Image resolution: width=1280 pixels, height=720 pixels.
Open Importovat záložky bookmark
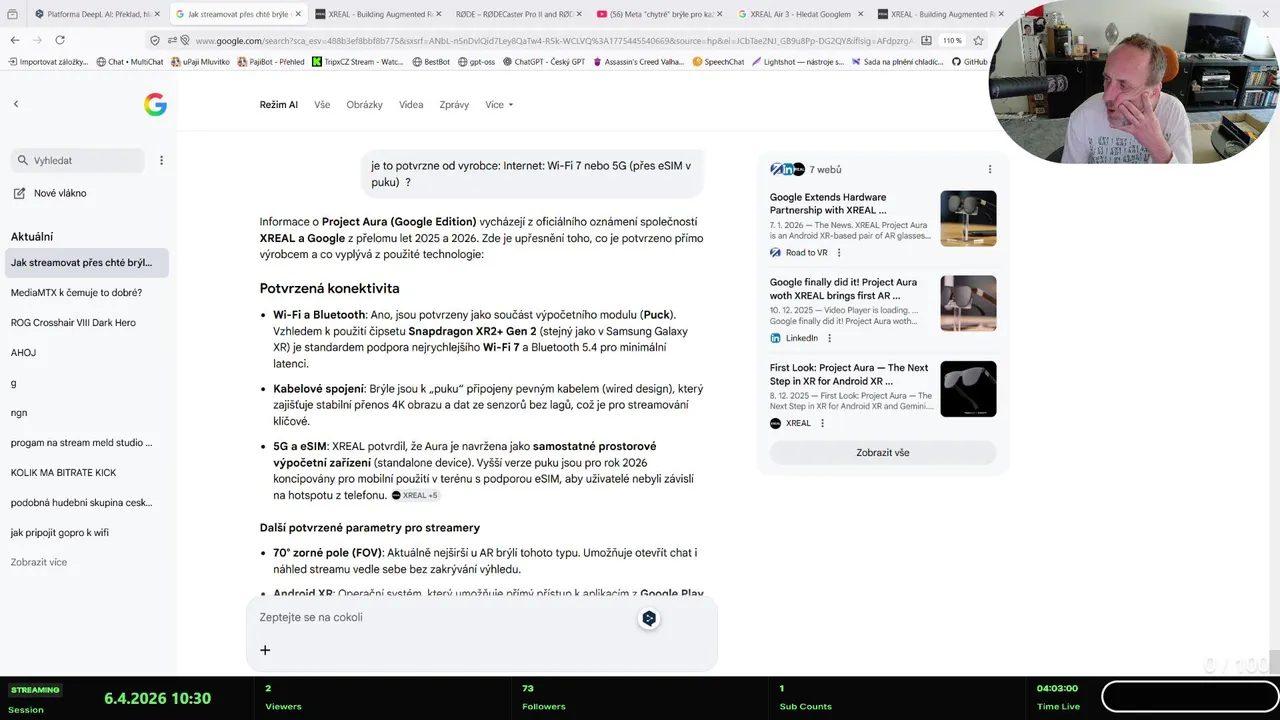point(48,62)
